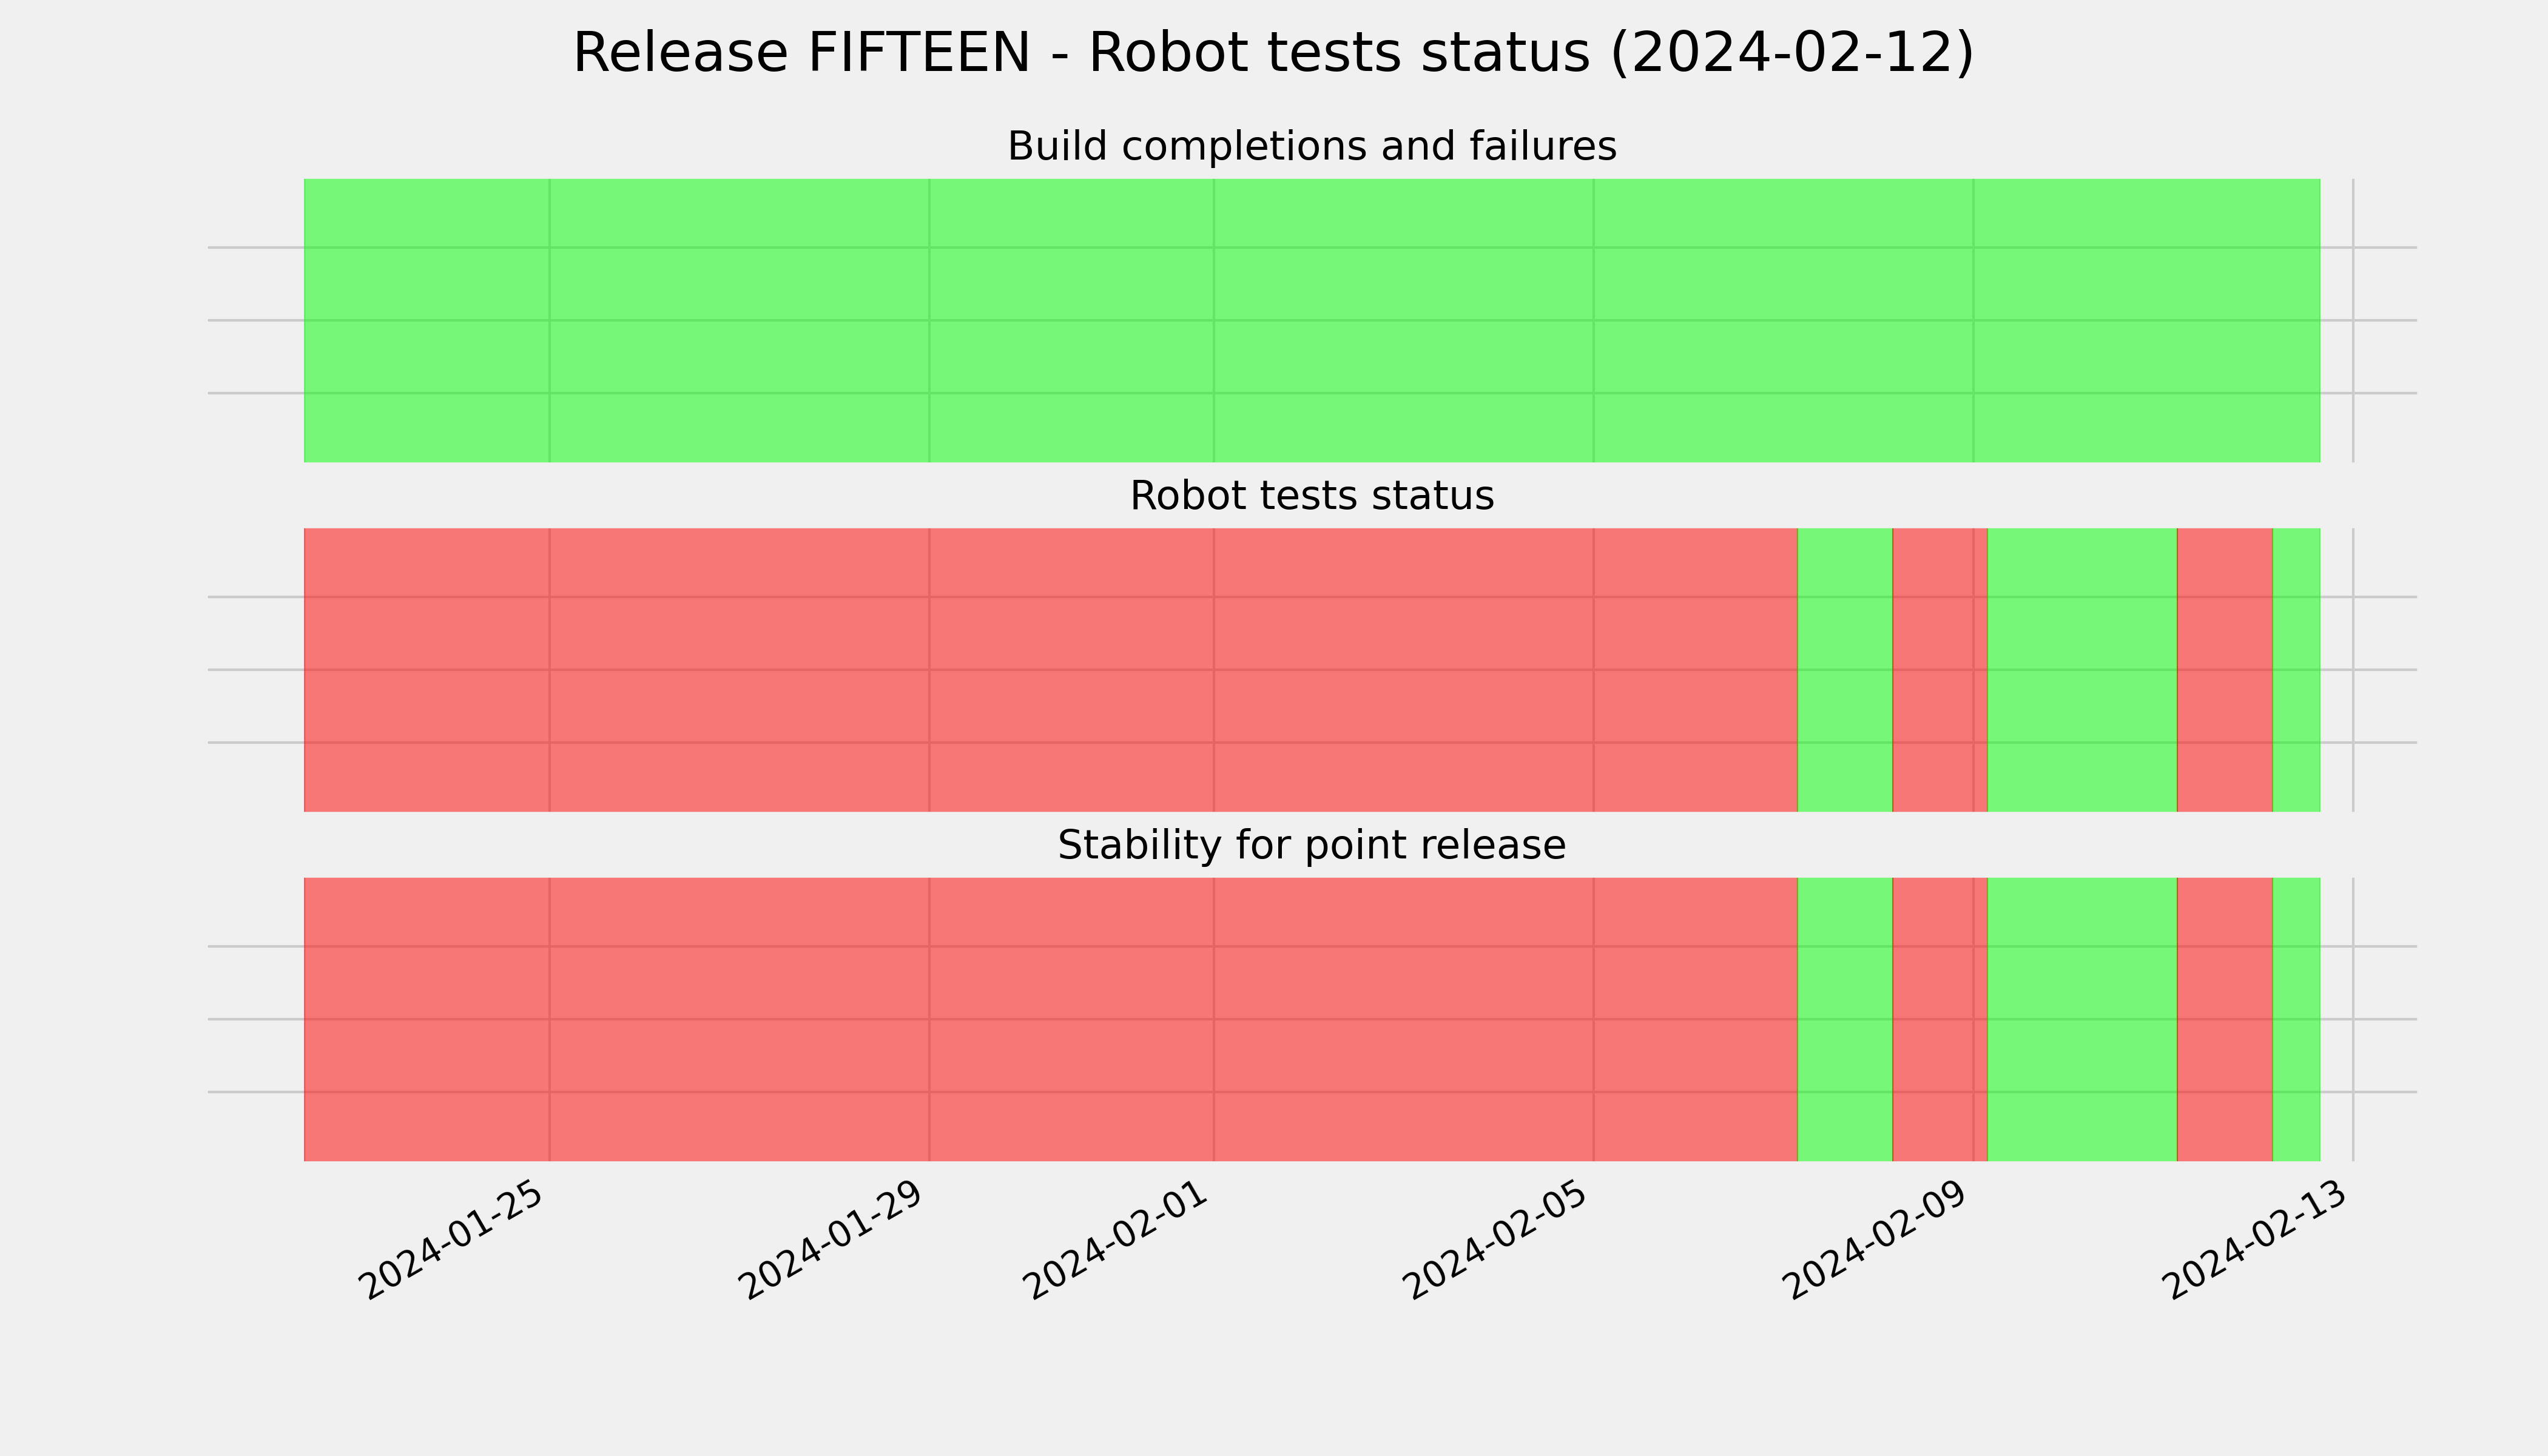Click the 'Robot tests status' subplot title
Screen dimensions: 2548x1456
pos(1312,496)
